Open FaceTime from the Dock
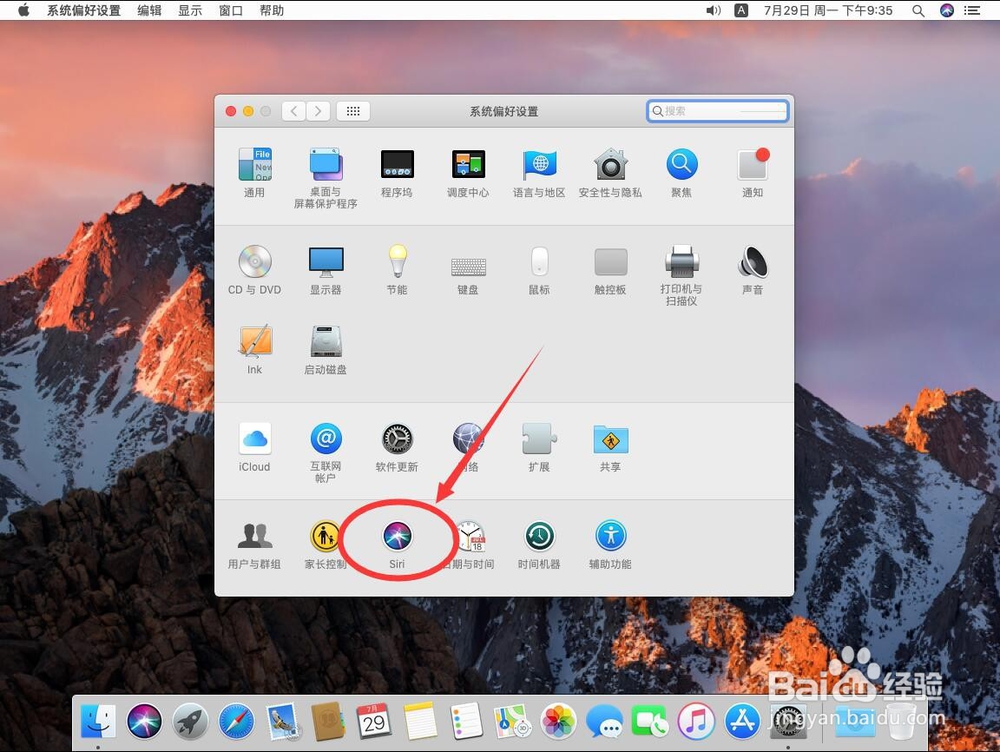 point(650,721)
